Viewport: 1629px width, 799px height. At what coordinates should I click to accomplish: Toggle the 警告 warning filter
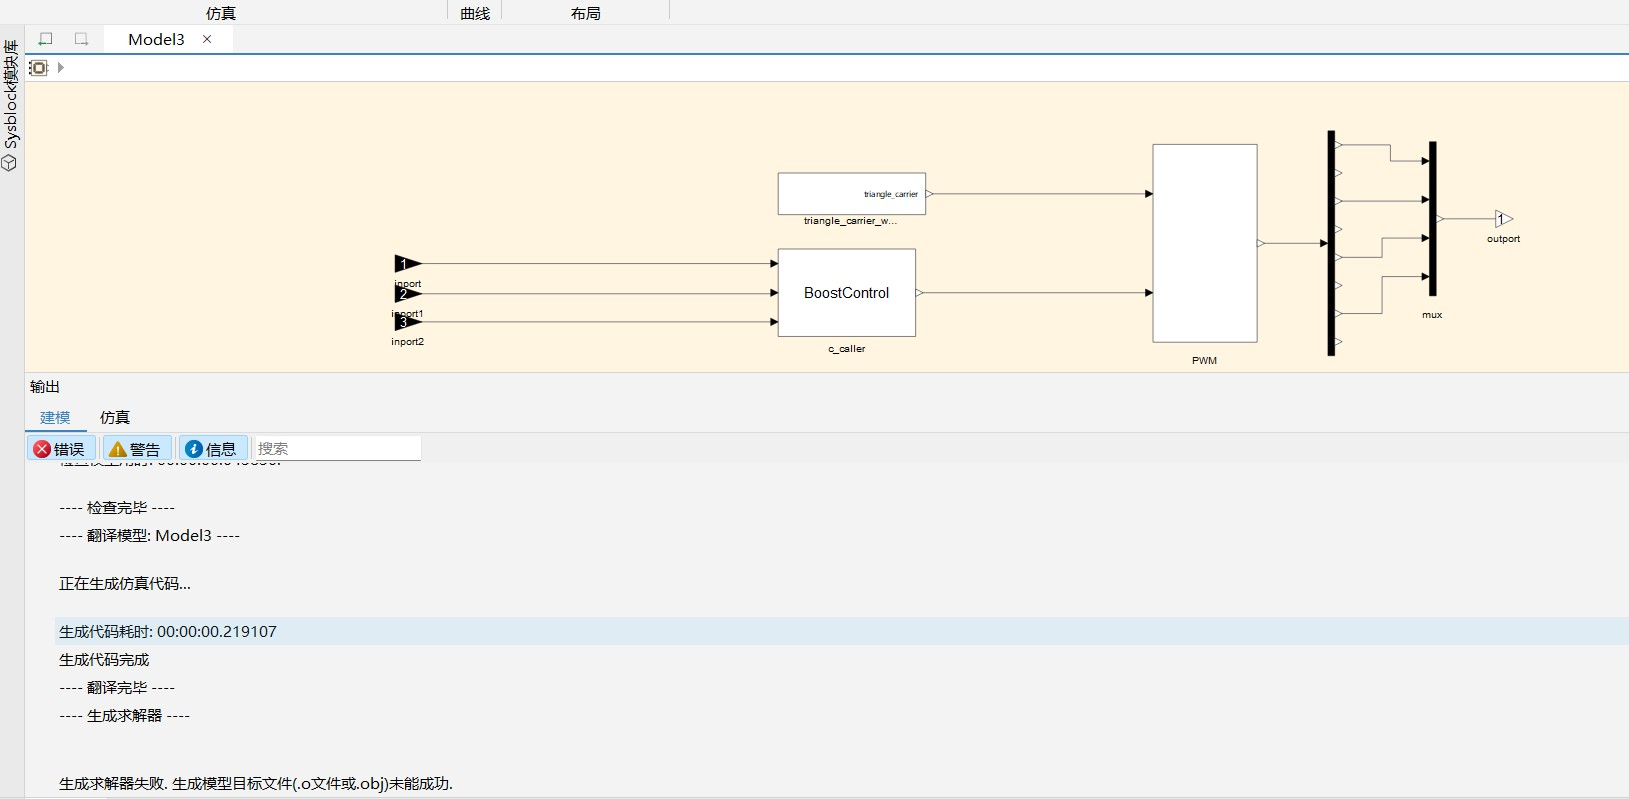coord(137,449)
